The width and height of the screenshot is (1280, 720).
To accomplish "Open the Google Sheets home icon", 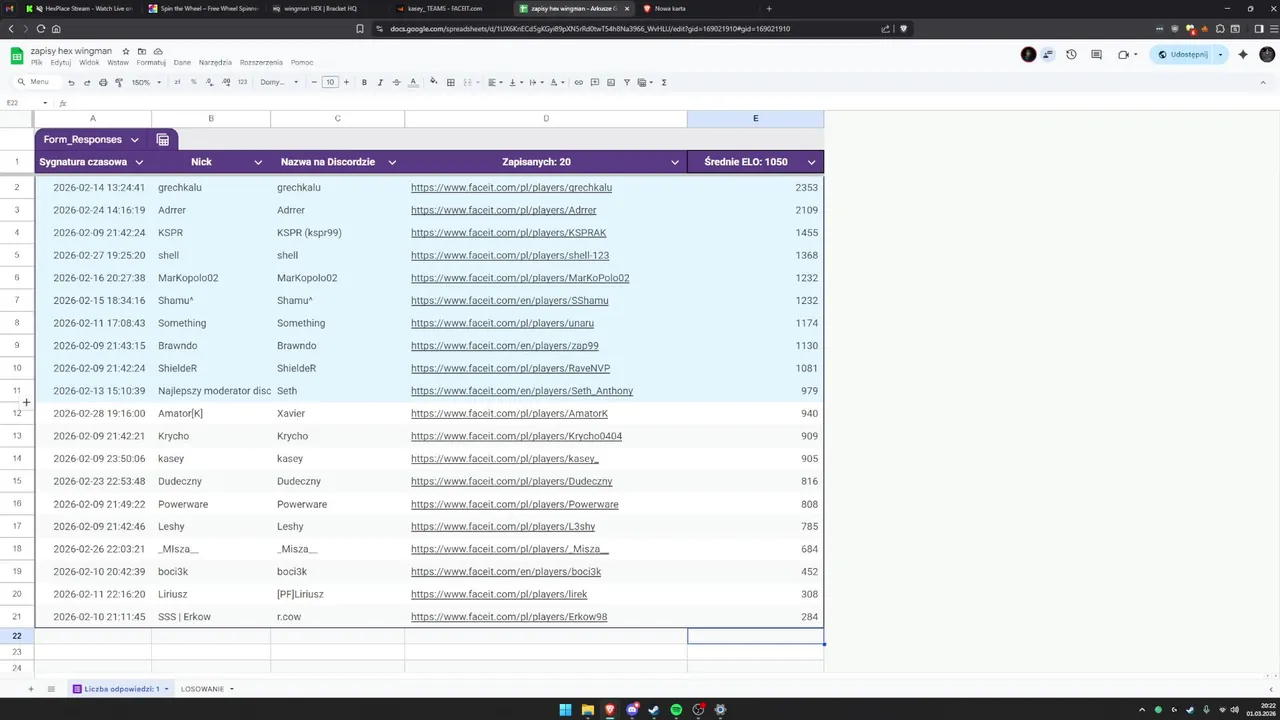I will coord(17,56).
